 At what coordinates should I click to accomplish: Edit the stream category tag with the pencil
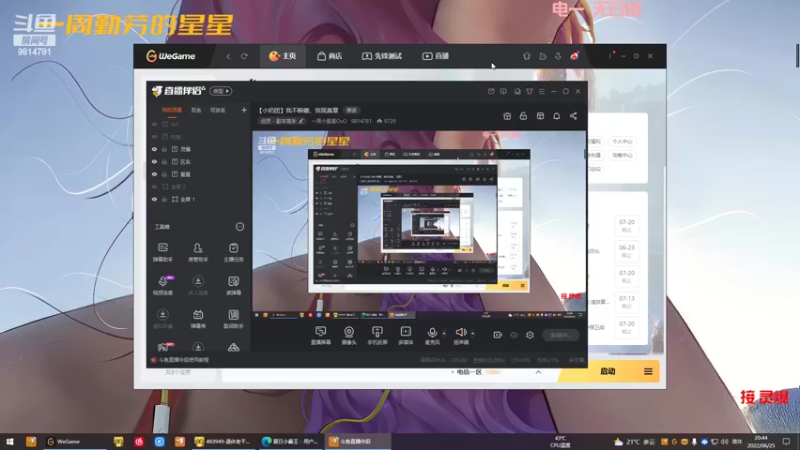pos(301,121)
